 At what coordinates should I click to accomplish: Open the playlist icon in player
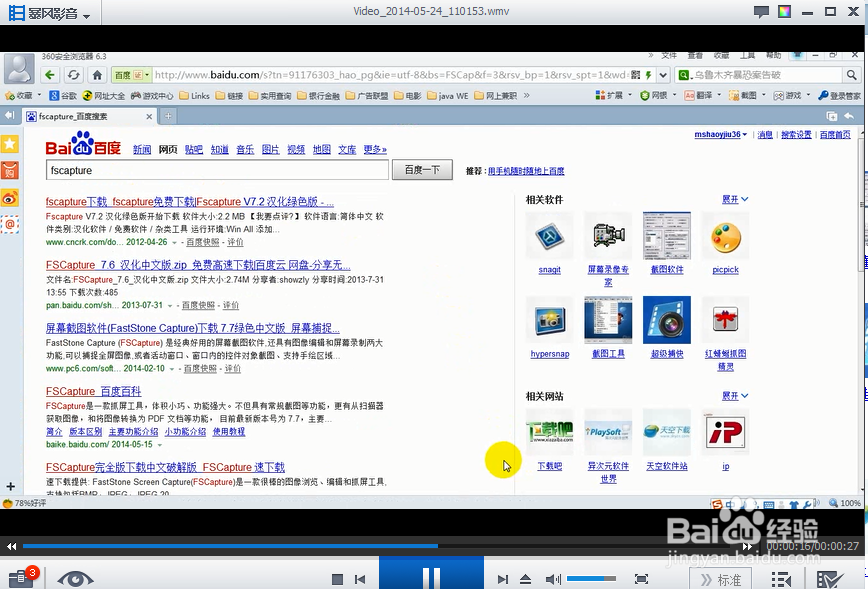[781, 579]
